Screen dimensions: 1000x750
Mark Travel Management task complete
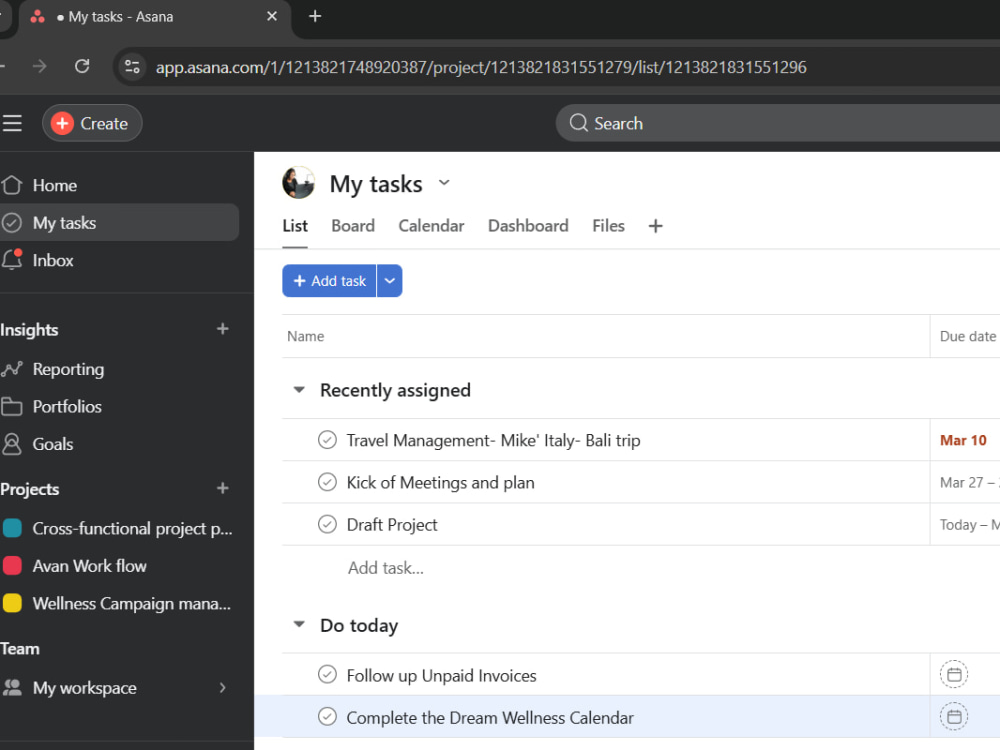(x=327, y=440)
